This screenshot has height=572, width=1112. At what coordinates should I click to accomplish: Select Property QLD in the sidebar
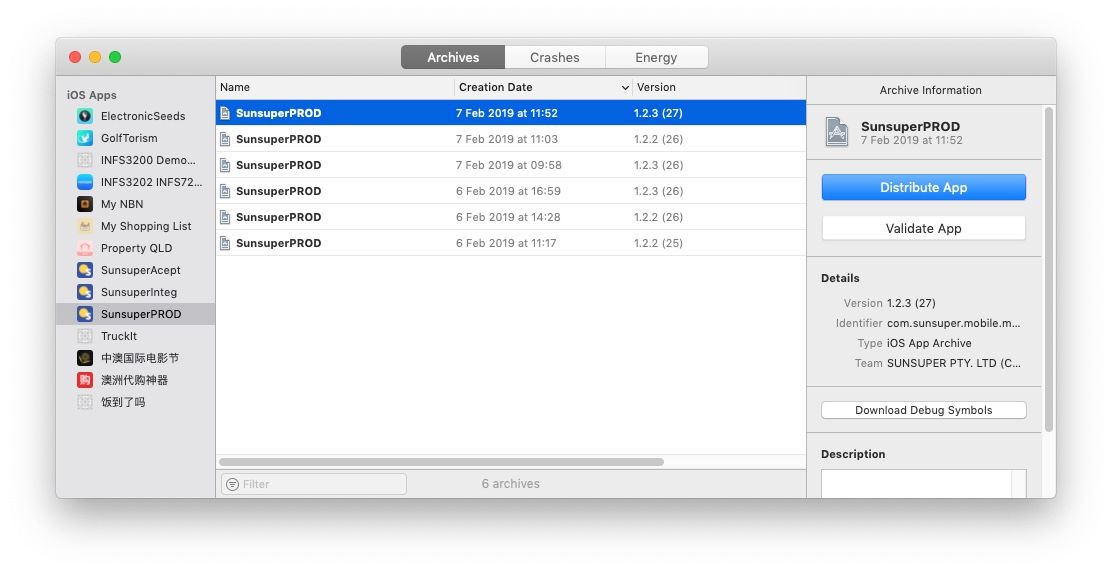tap(136, 247)
